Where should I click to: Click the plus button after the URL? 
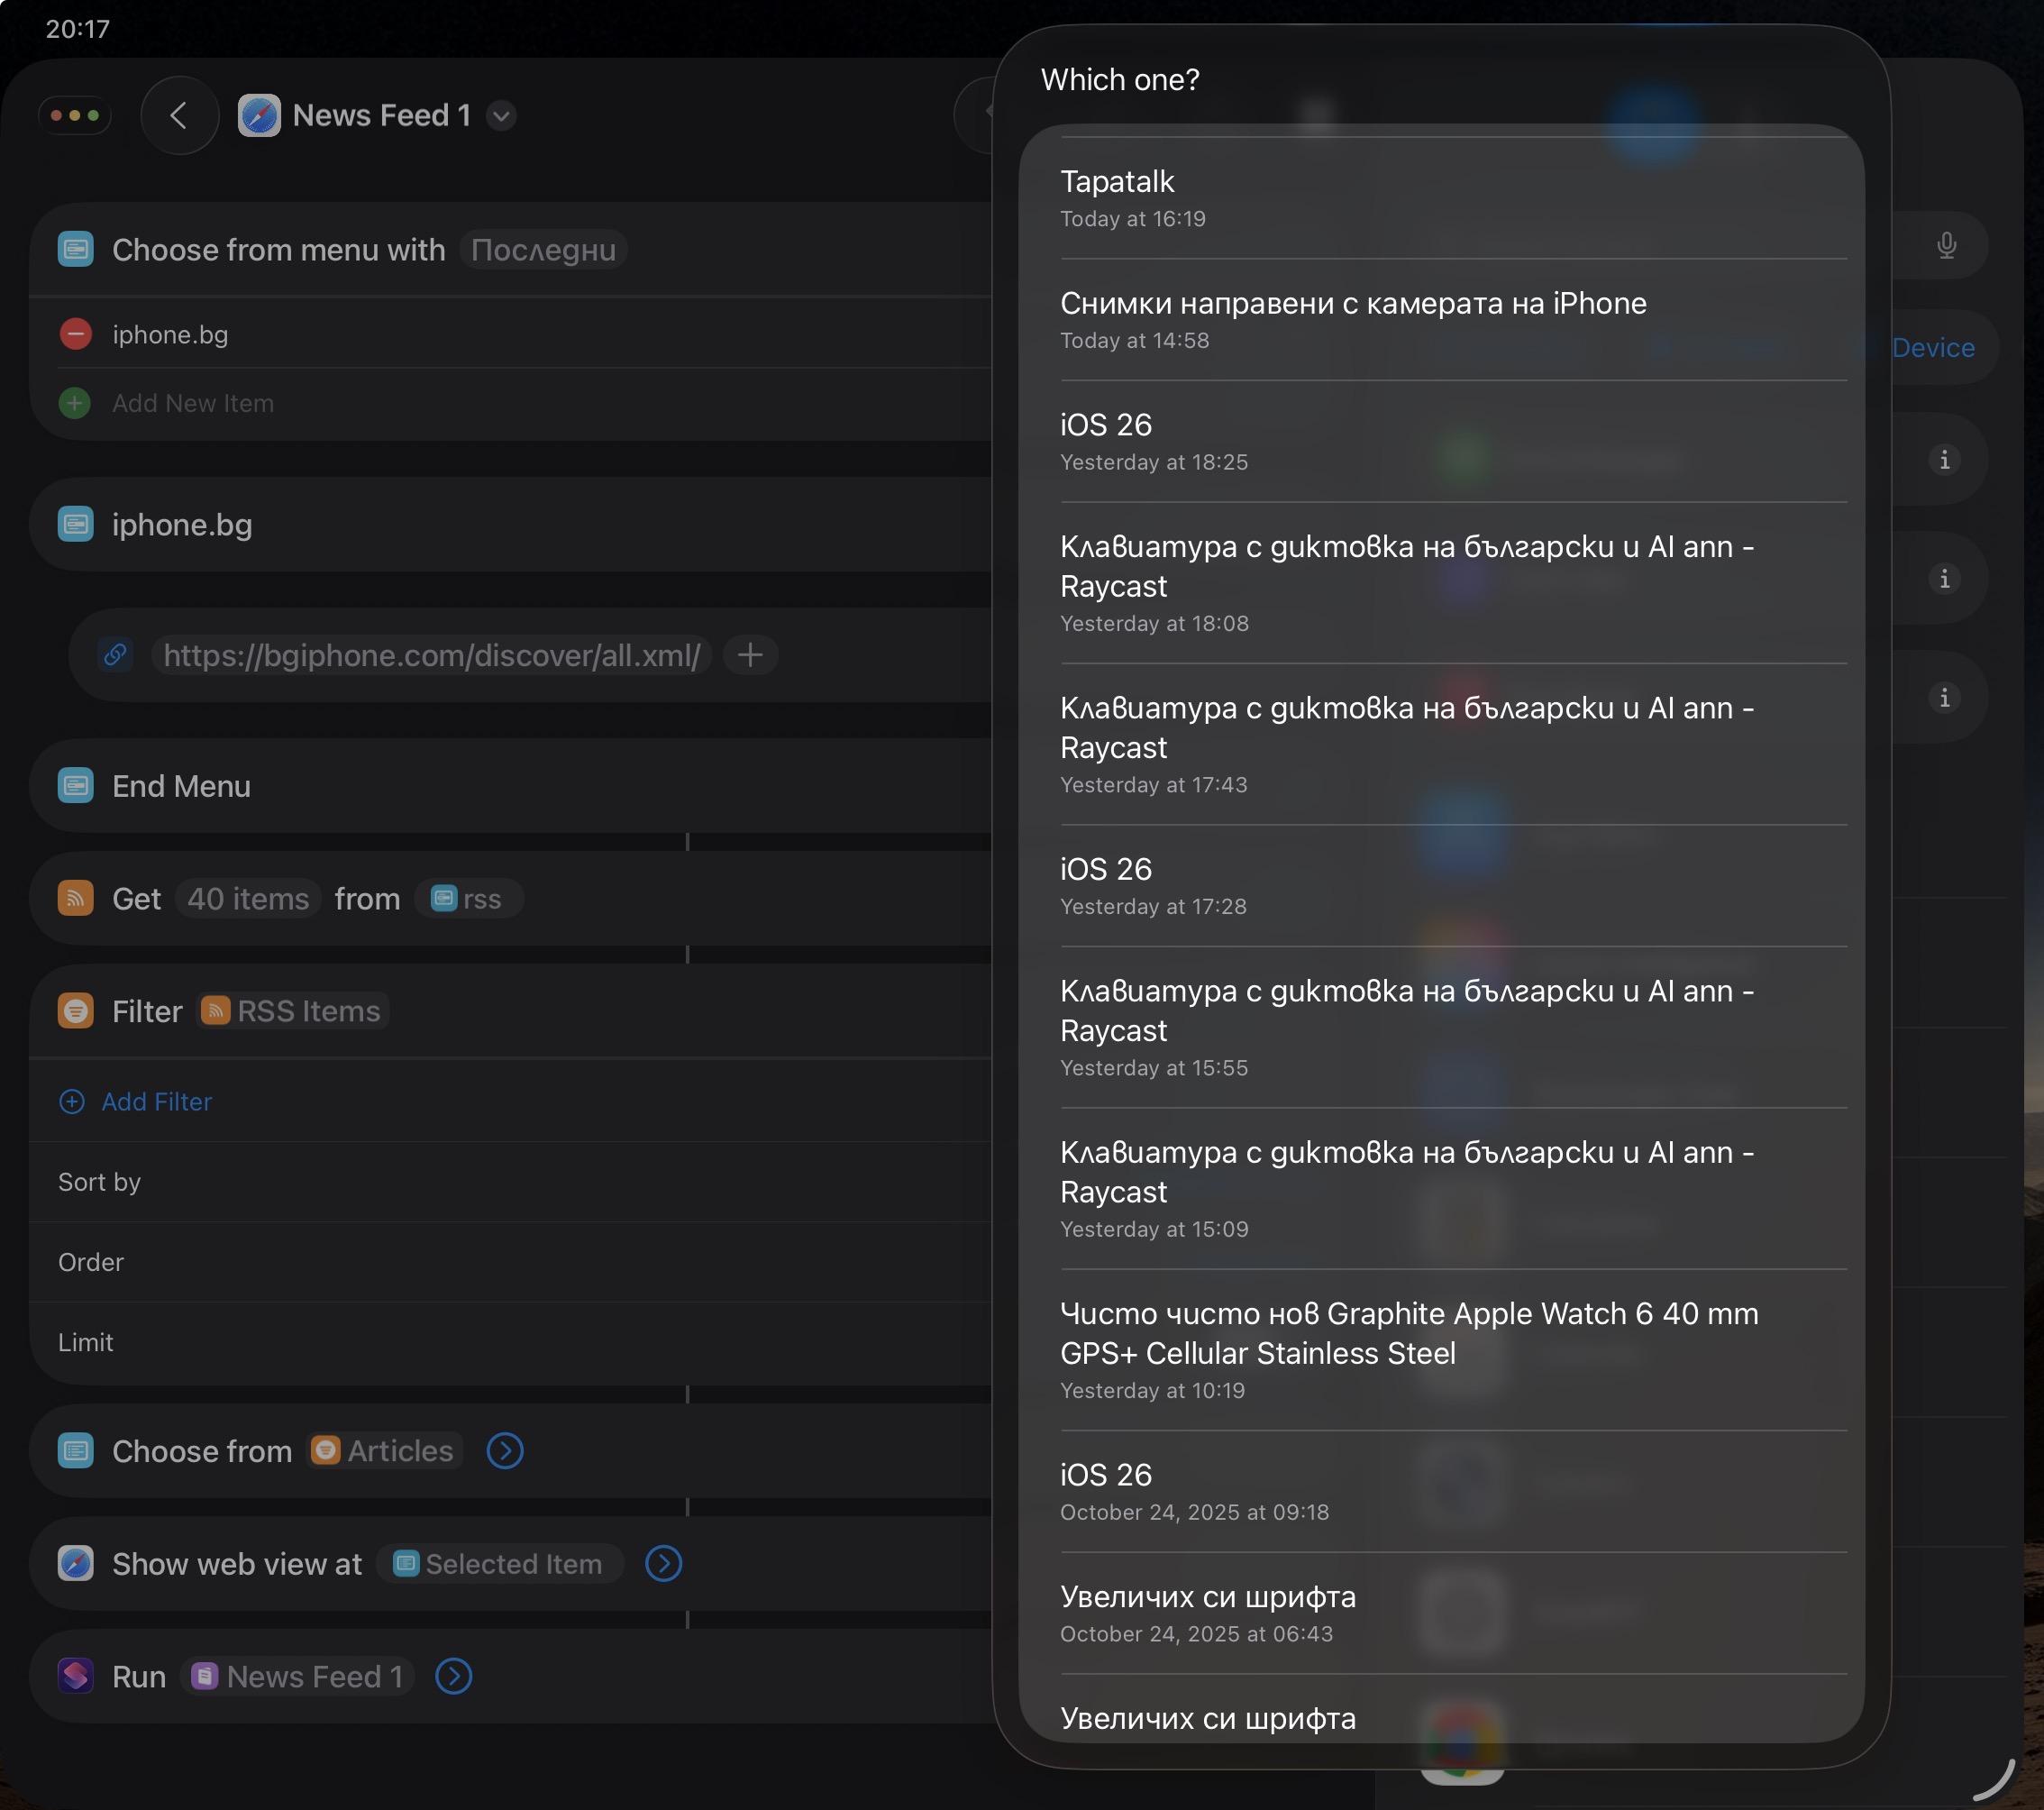[x=750, y=655]
